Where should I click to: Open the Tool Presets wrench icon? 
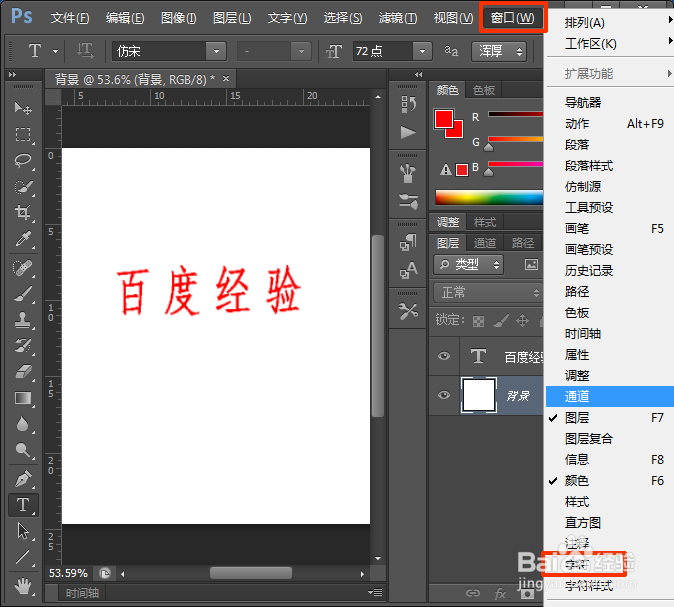(x=408, y=312)
